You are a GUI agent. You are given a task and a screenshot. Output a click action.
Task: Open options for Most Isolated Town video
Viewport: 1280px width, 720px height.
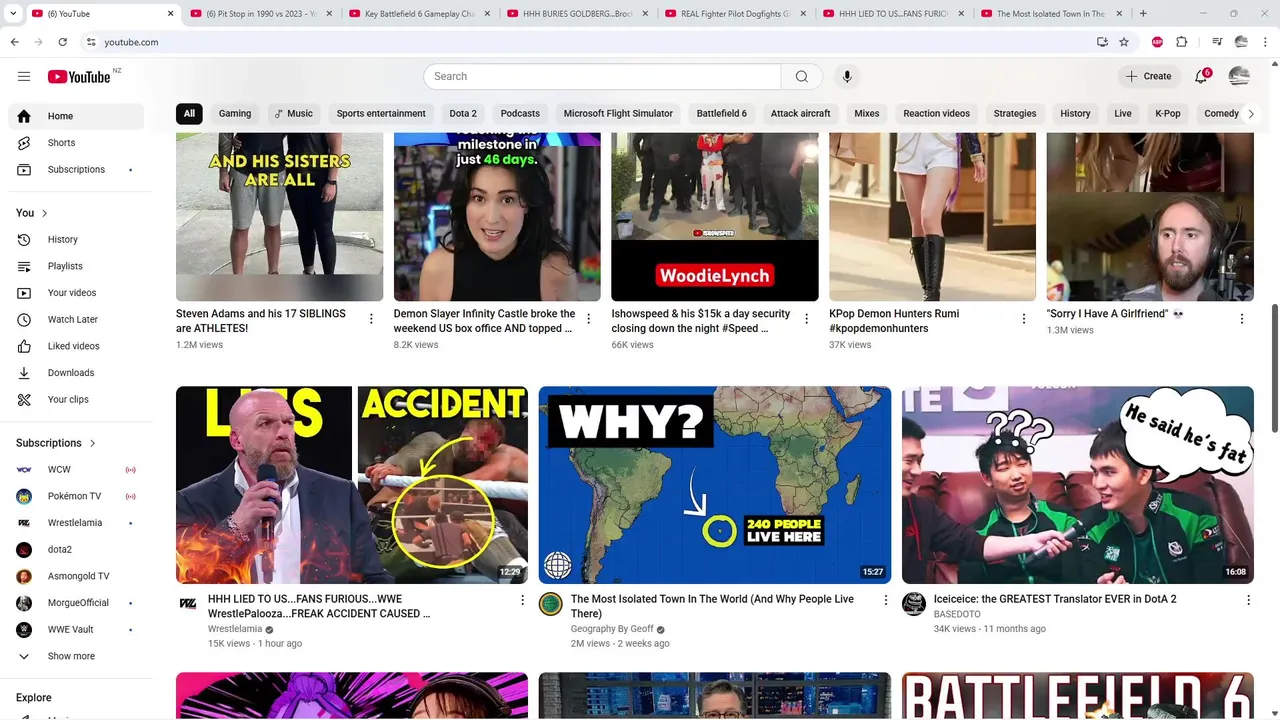pos(885,600)
